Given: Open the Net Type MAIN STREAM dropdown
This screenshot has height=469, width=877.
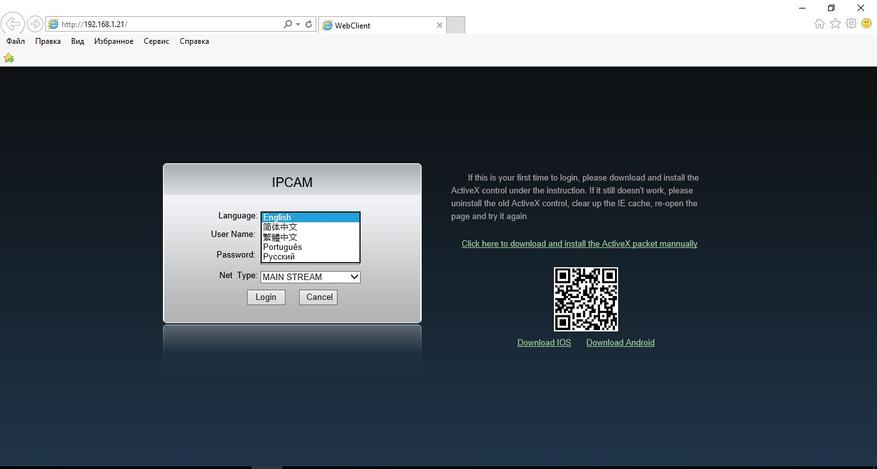Looking at the screenshot, I should click(x=310, y=277).
